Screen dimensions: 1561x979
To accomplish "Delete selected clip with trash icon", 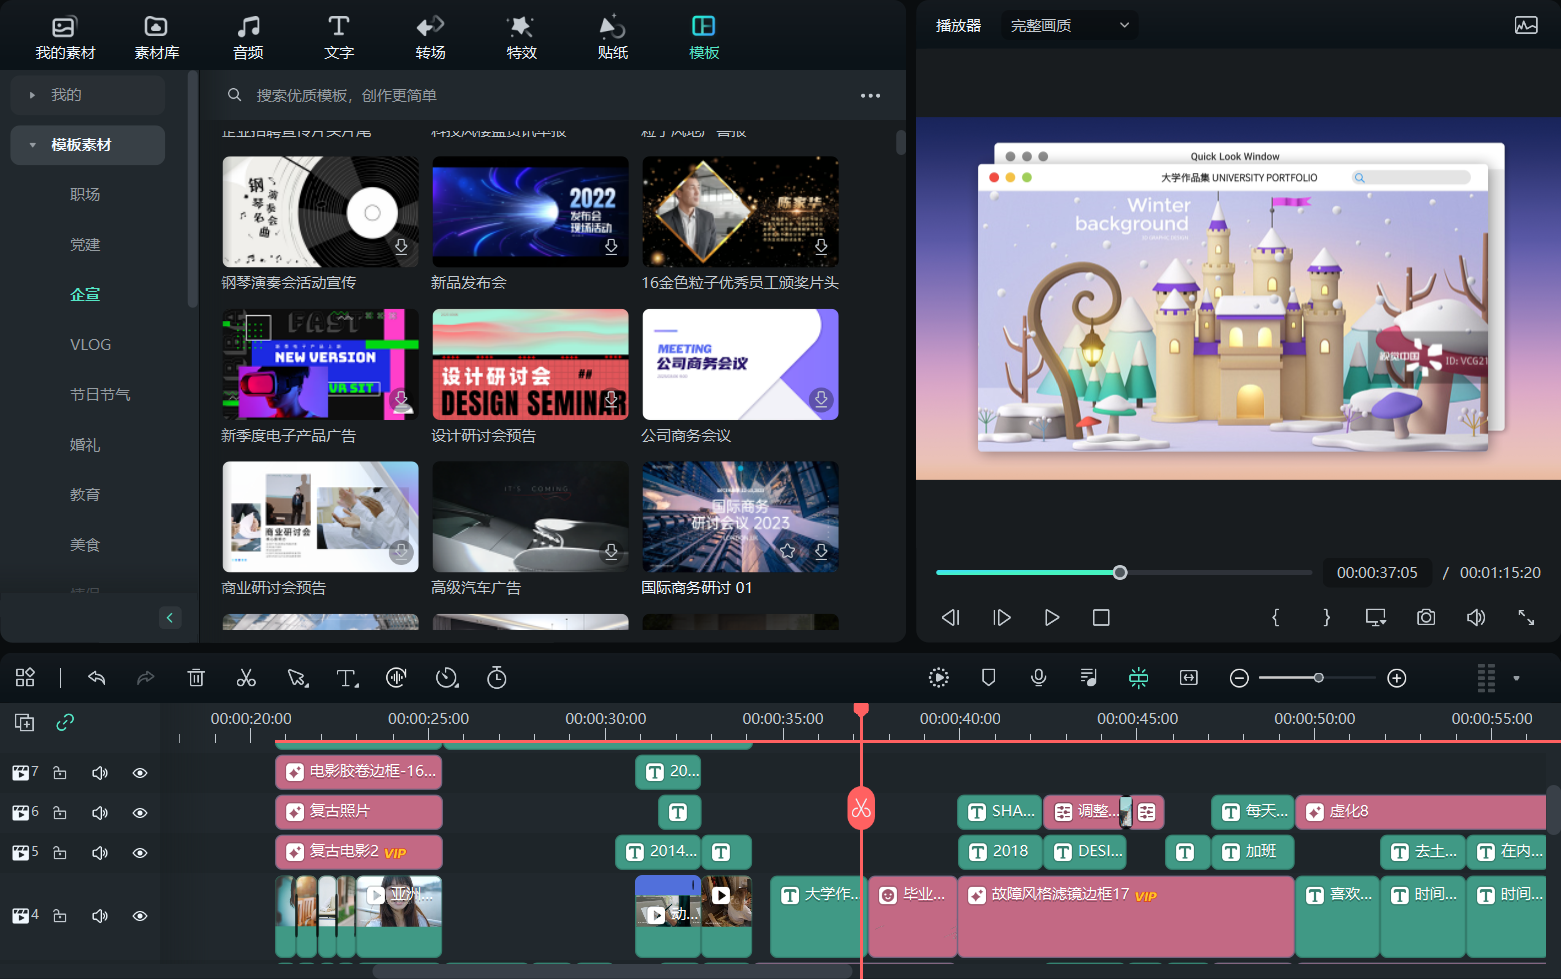I will 196,678.
